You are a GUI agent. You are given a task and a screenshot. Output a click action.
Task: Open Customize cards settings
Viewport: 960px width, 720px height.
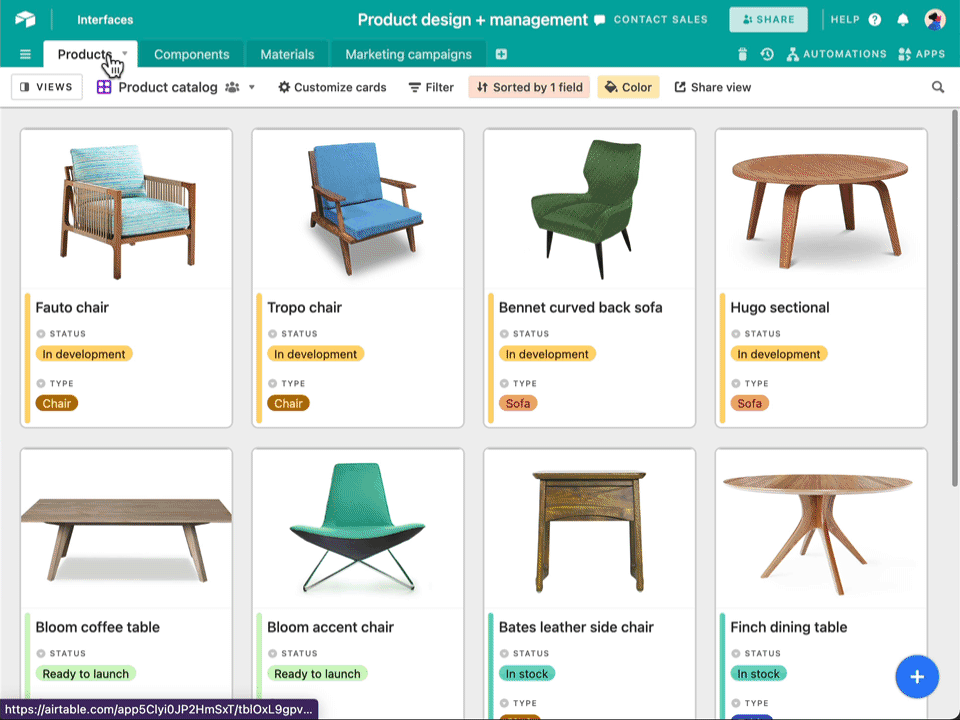click(332, 87)
